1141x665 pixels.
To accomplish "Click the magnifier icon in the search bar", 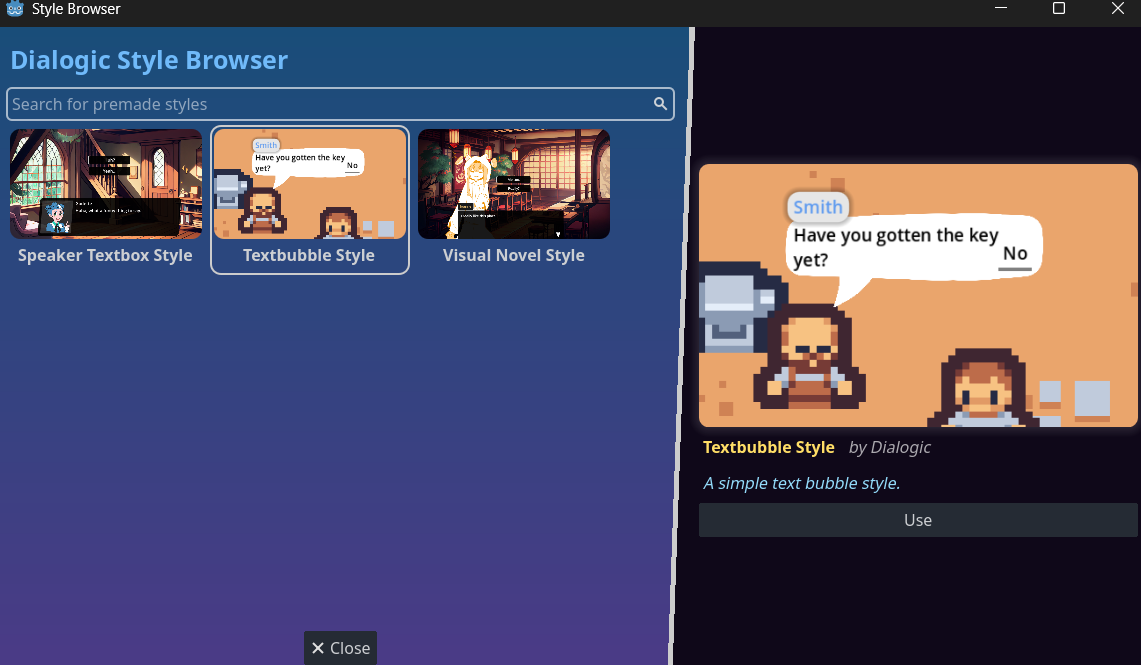I will pyautogui.click(x=660, y=104).
